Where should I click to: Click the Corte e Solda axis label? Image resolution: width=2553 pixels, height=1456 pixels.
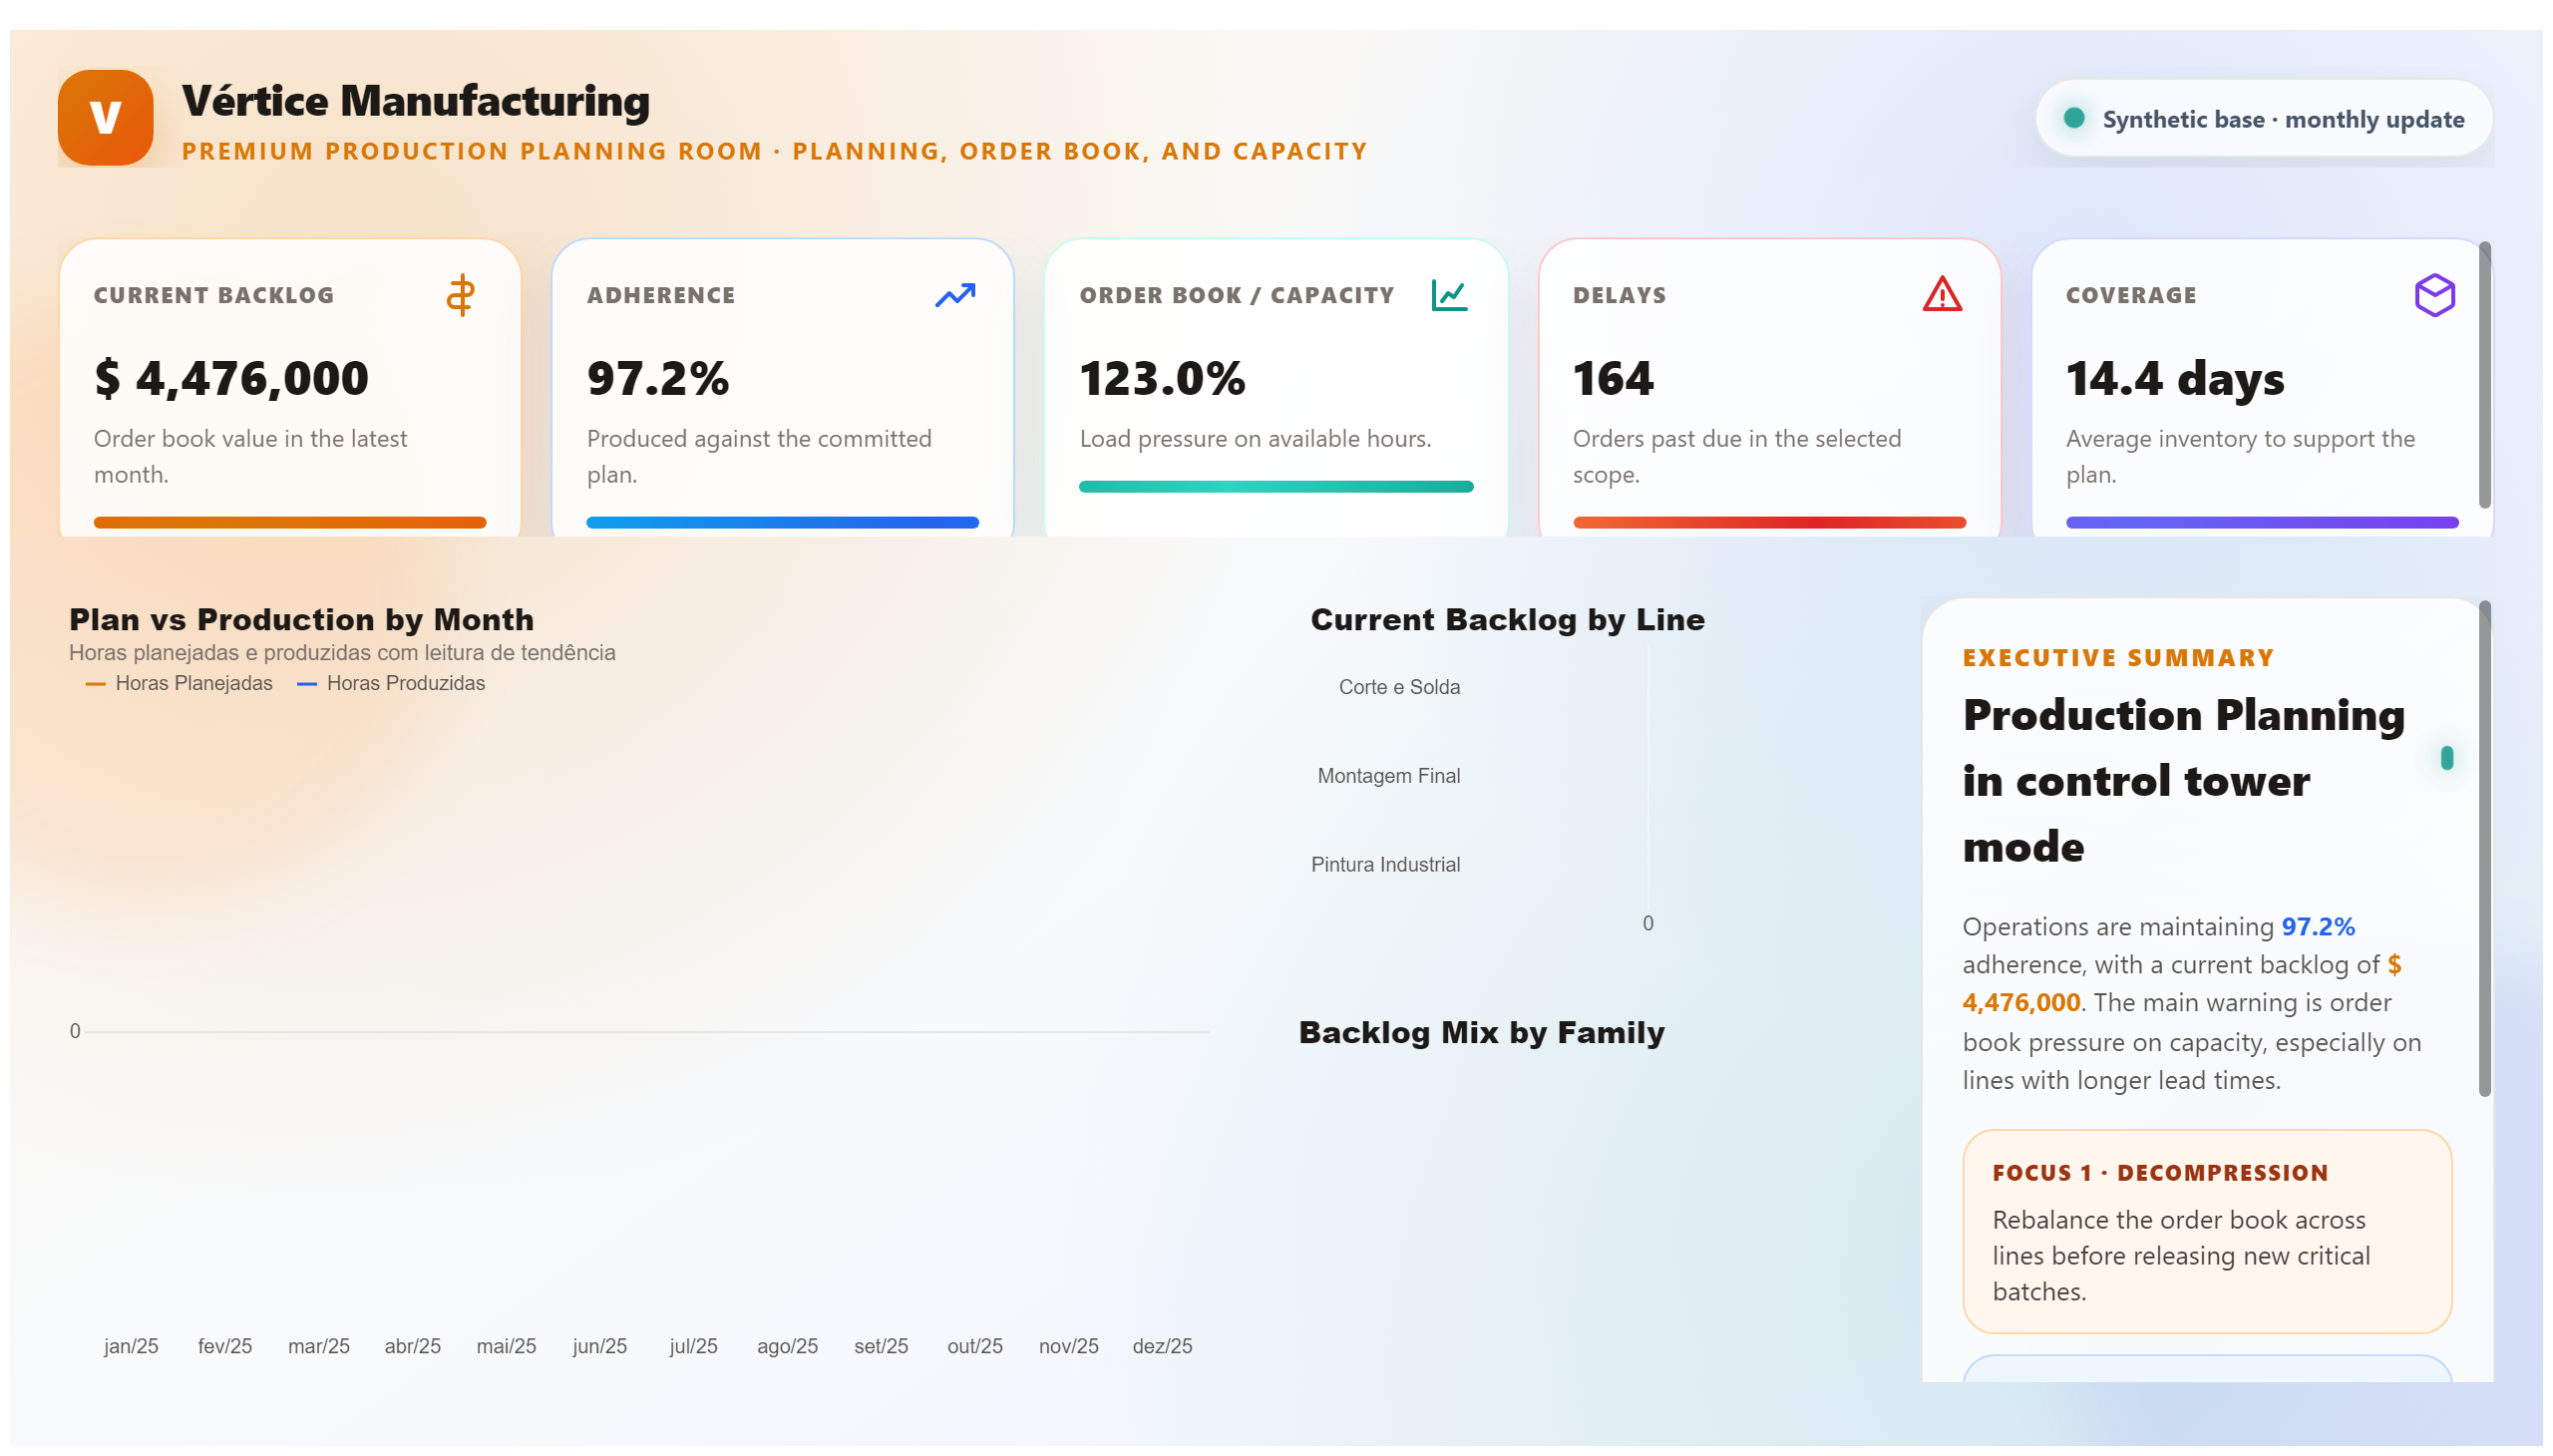click(1399, 687)
